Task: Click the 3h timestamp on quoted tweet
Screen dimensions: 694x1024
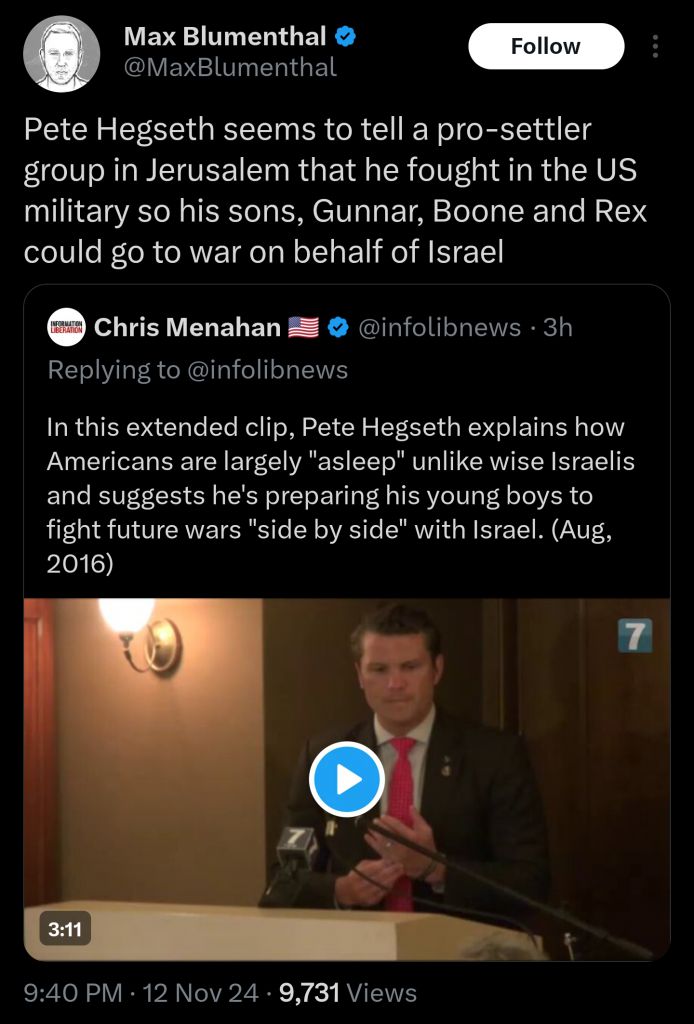Action: pyautogui.click(x=557, y=327)
